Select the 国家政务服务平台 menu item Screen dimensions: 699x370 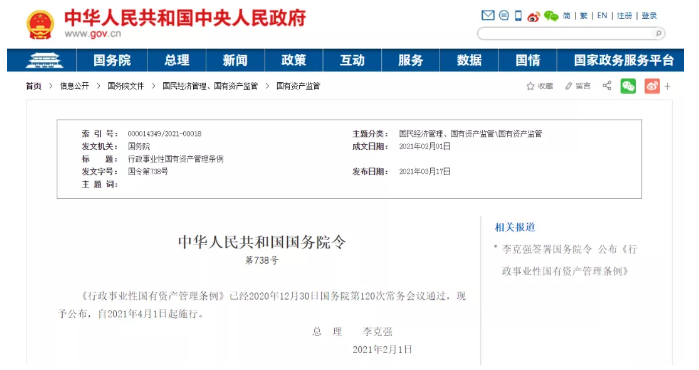coord(623,60)
